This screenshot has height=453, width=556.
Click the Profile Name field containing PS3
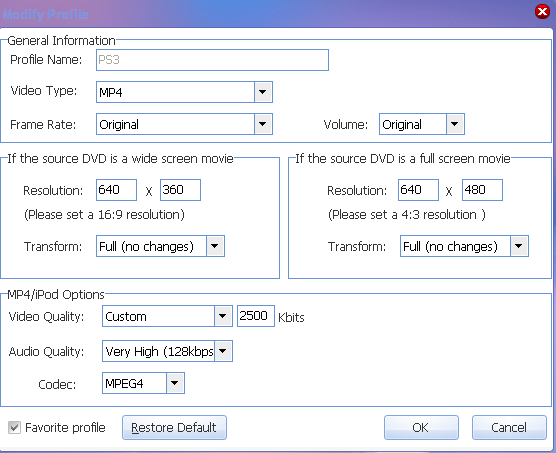(212, 60)
